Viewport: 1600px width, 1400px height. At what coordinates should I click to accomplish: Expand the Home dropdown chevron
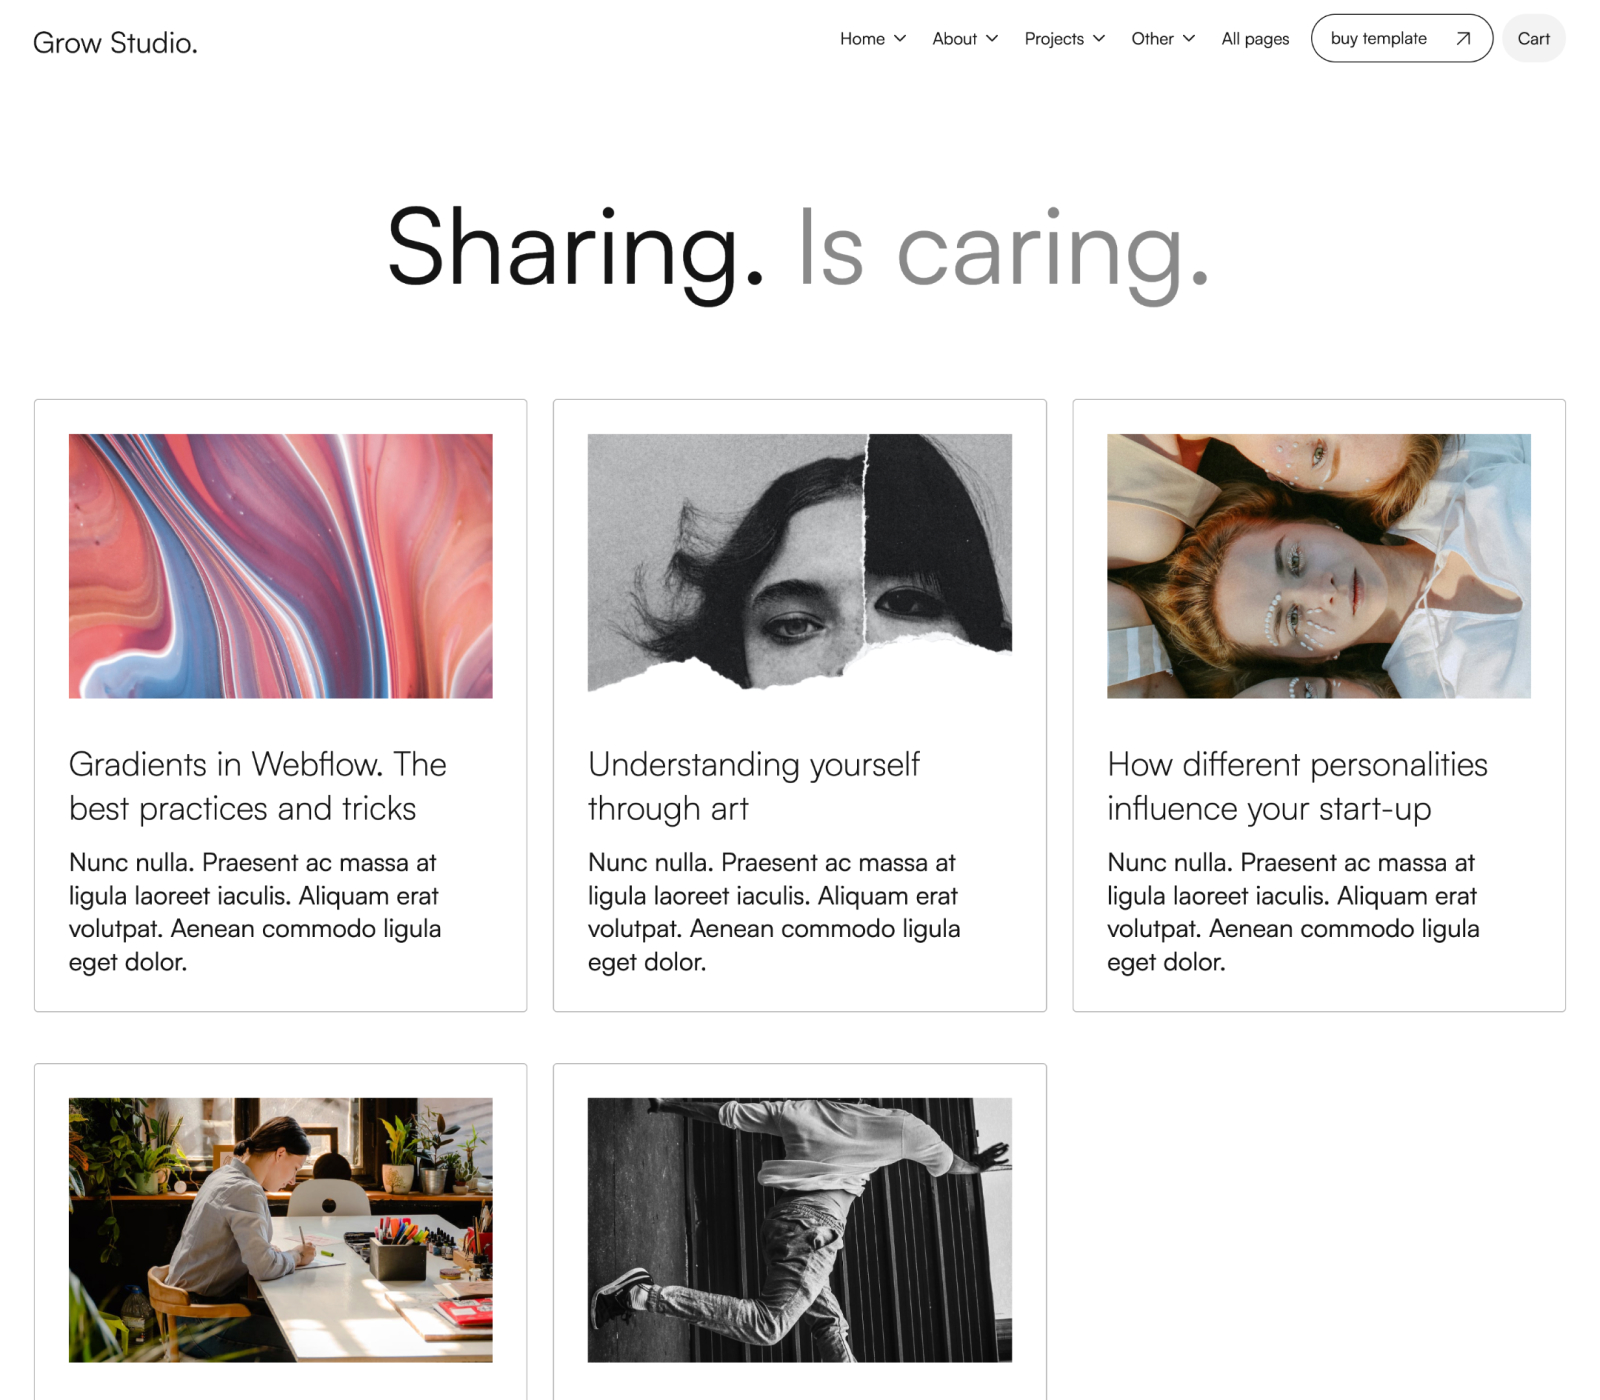click(x=900, y=39)
